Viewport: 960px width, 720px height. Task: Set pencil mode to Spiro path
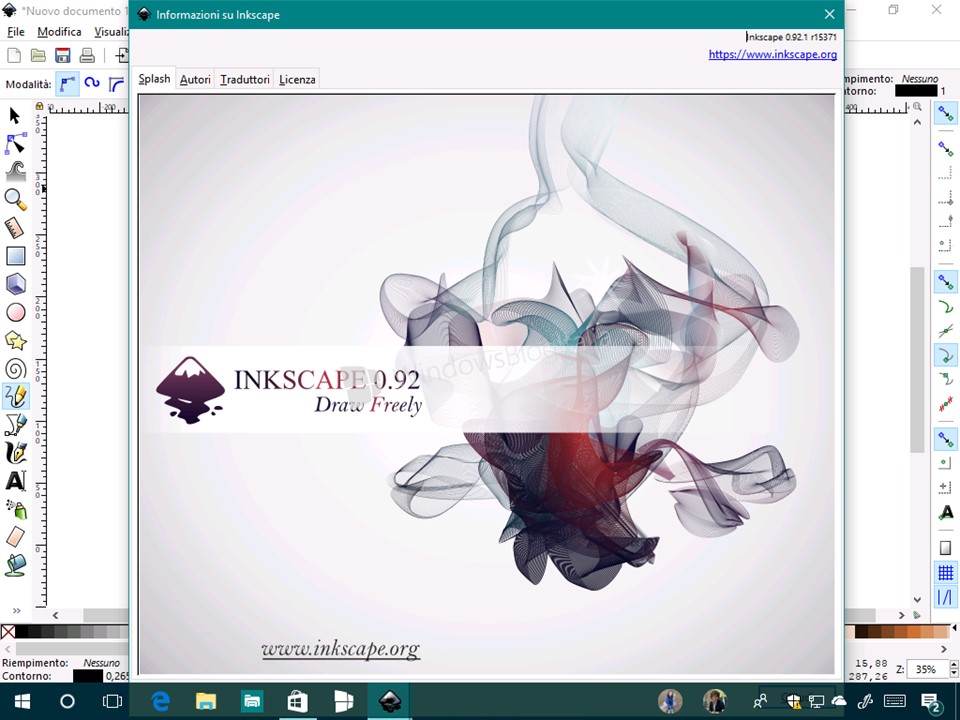(92, 84)
